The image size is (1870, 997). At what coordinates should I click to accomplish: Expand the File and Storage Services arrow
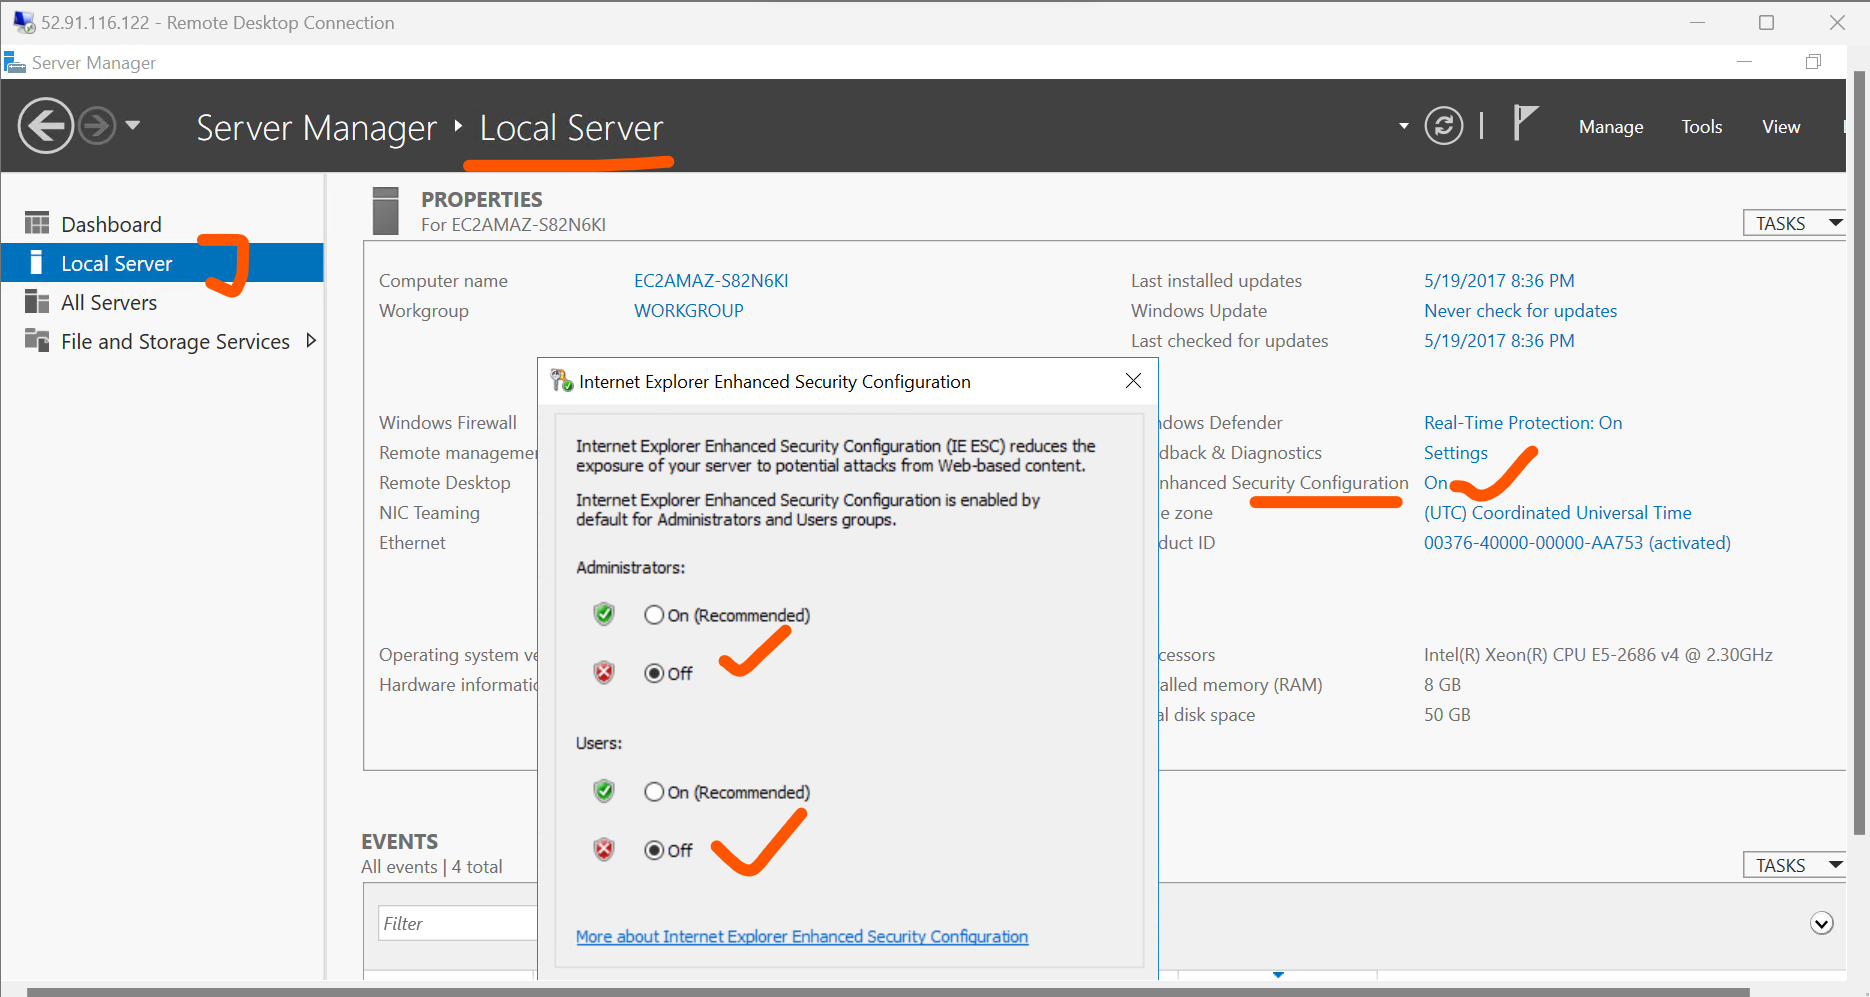311,341
